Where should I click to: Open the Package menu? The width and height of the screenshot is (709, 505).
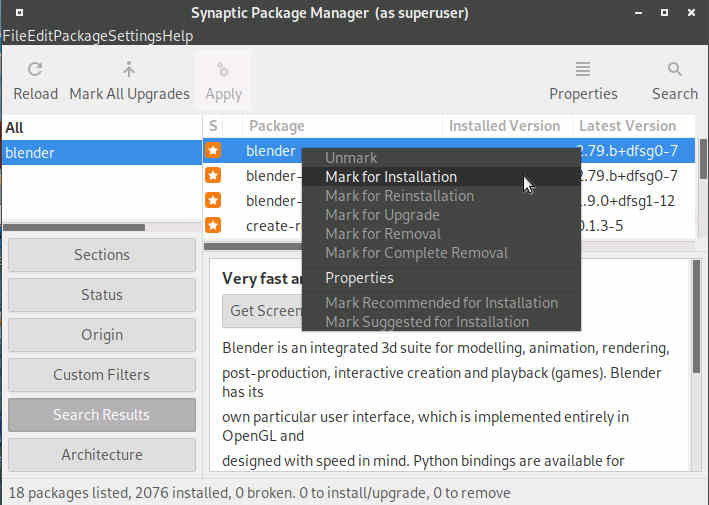[80, 36]
